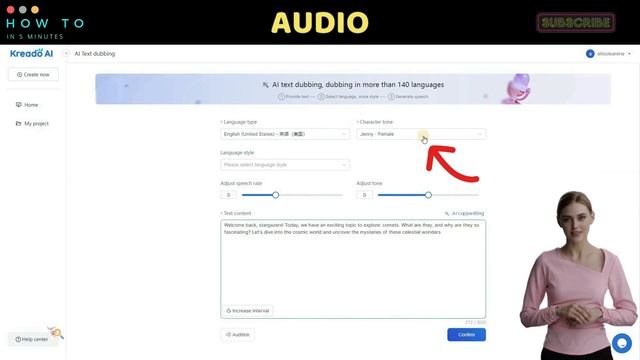
Task: Open the Home menu item
Action: pyautogui.click(x=27, y=105)
